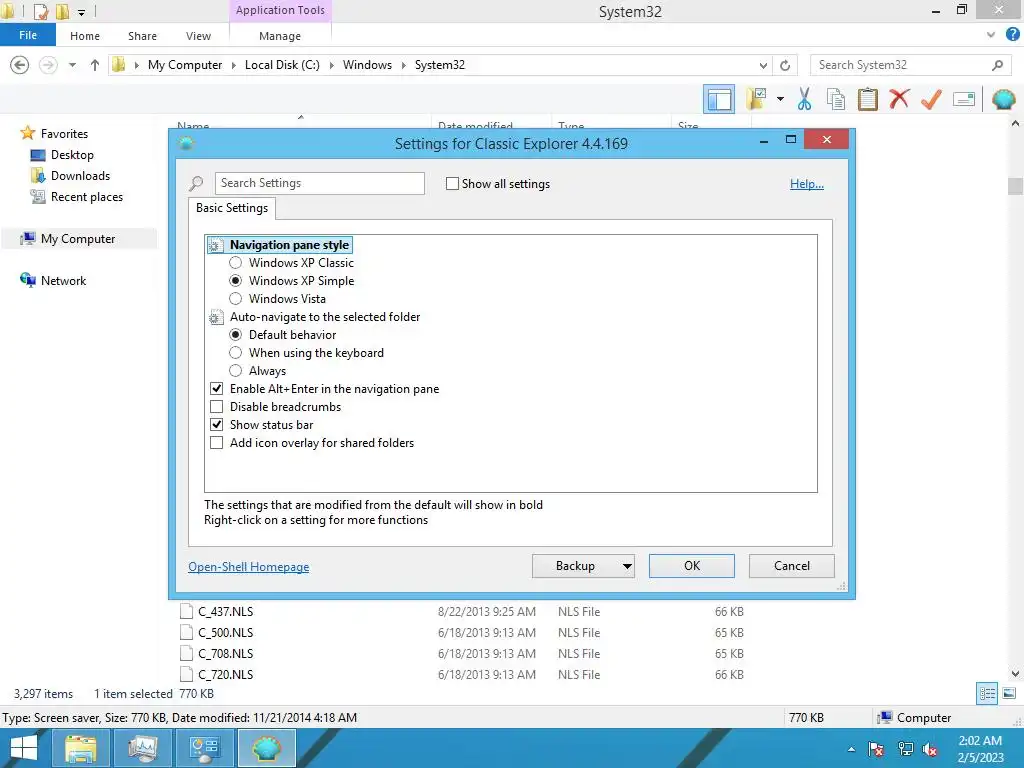Click the Search System32 field
The width and height of the screenshot is (1024, 768).
point(901,65)
